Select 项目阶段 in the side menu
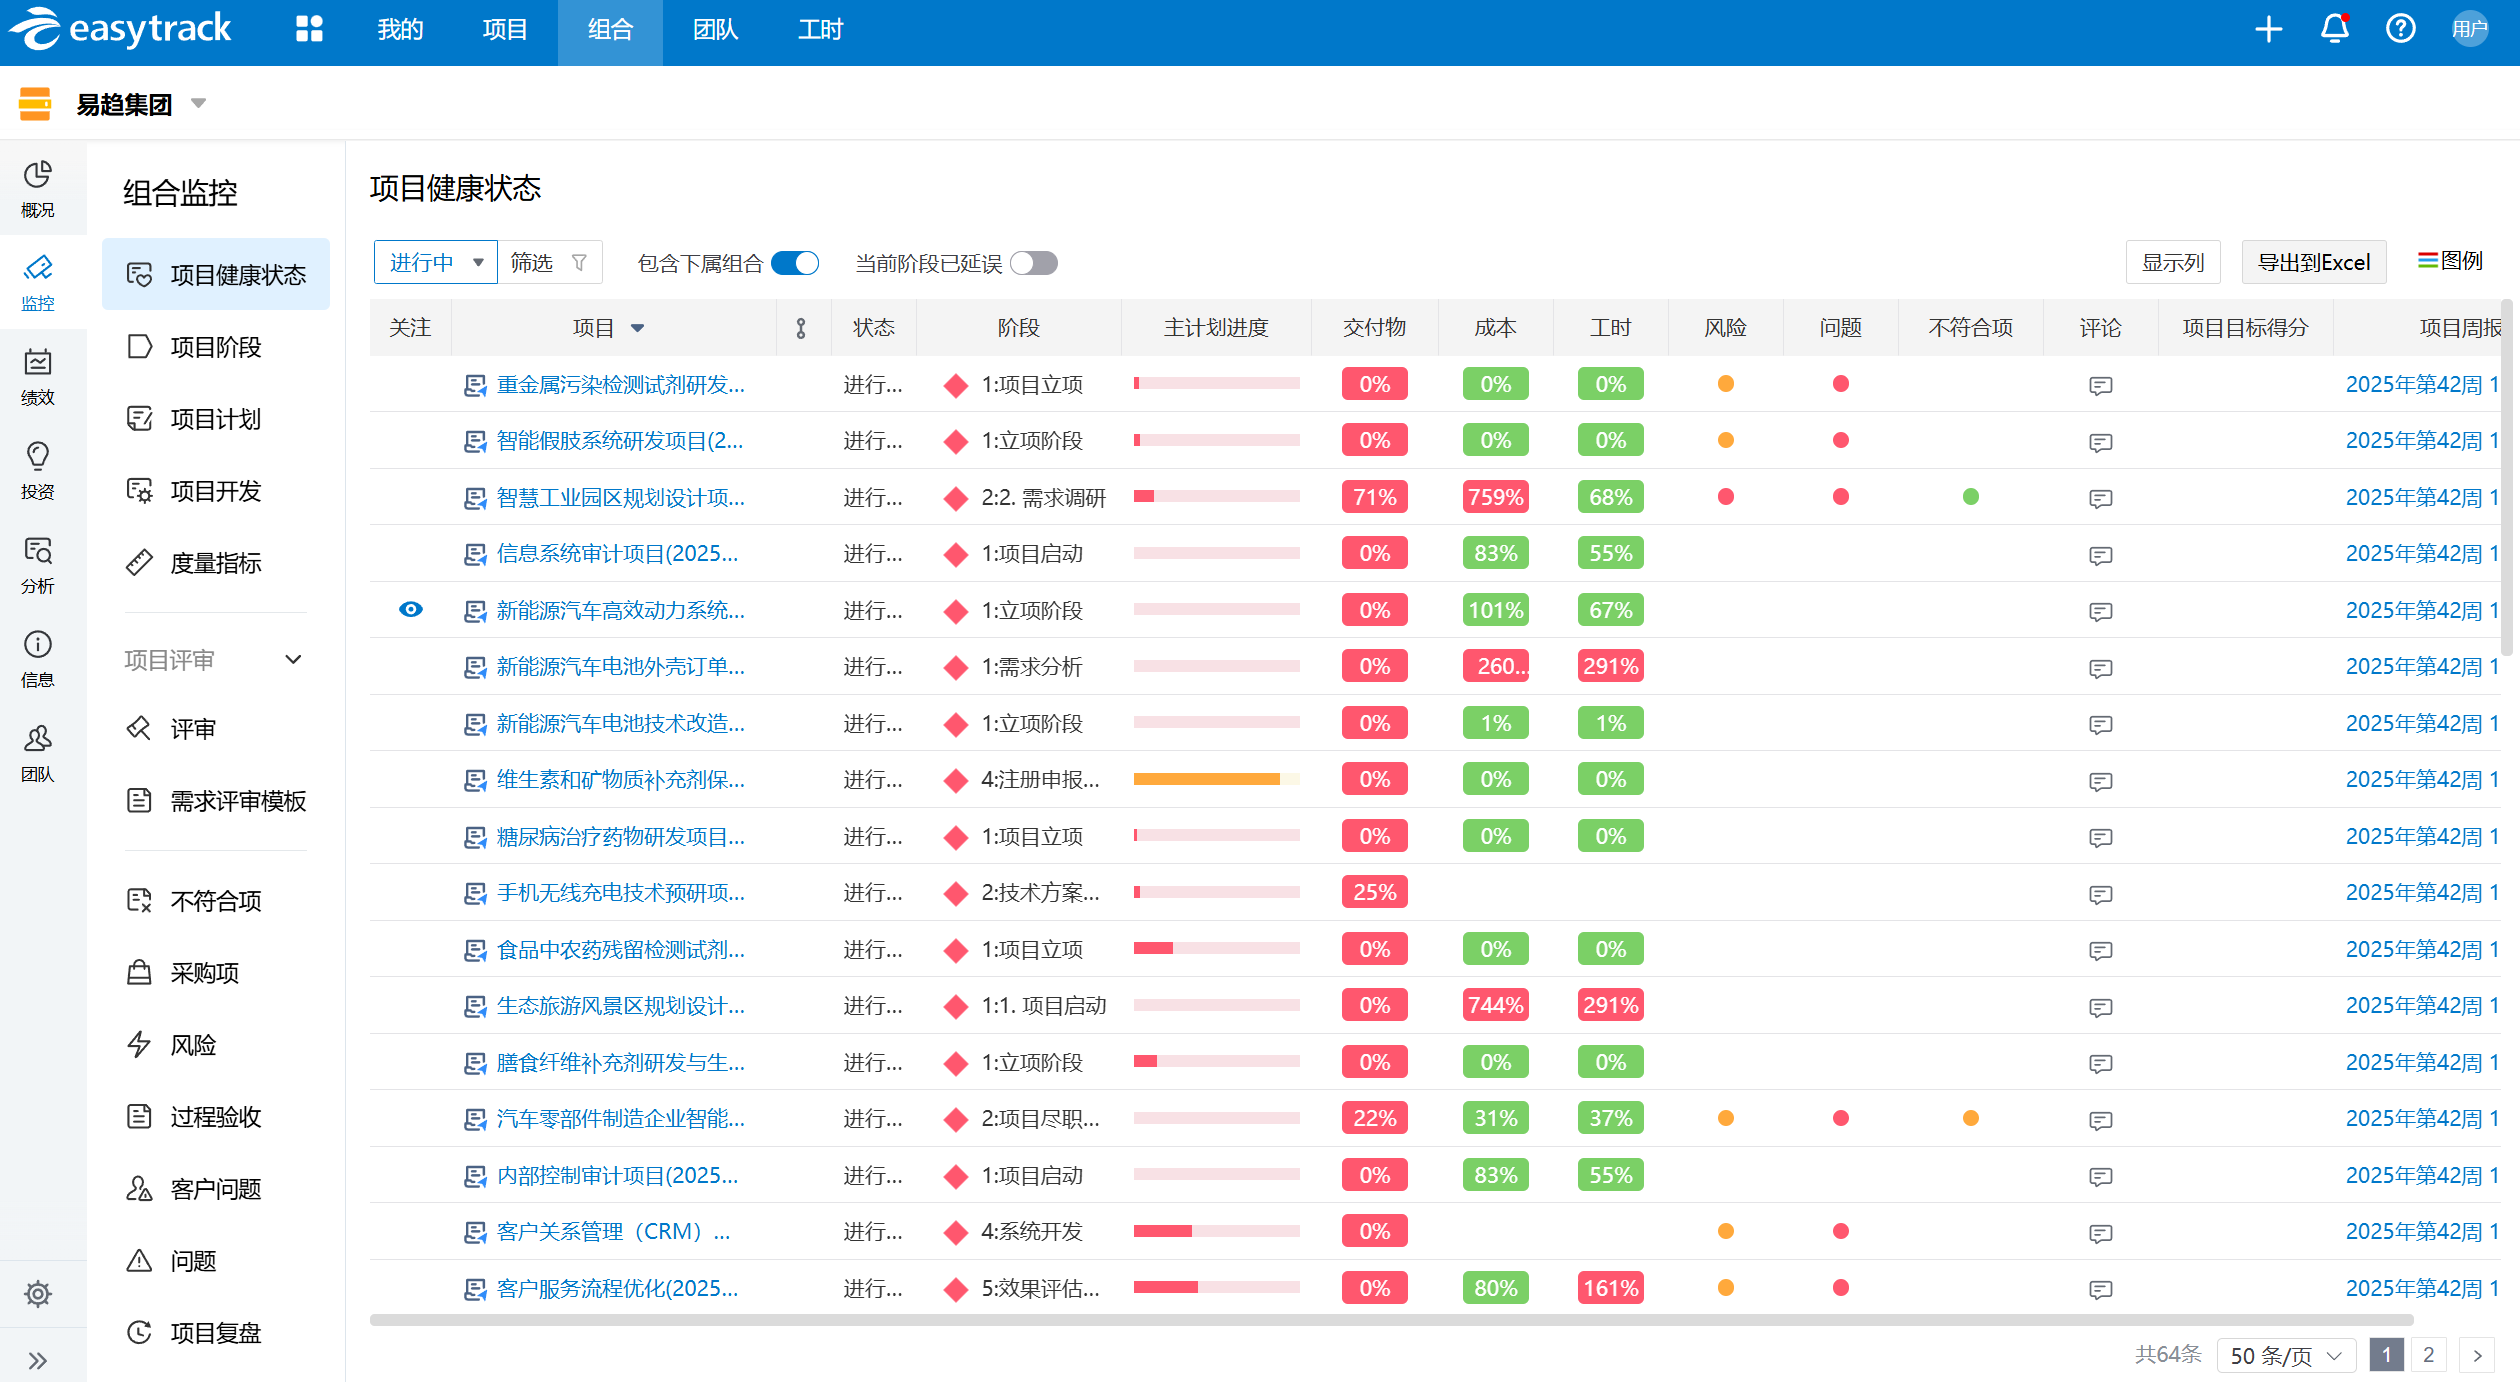Image resolution: width=2520 pixels, height=1382 pixels. [x=215, y=347]
